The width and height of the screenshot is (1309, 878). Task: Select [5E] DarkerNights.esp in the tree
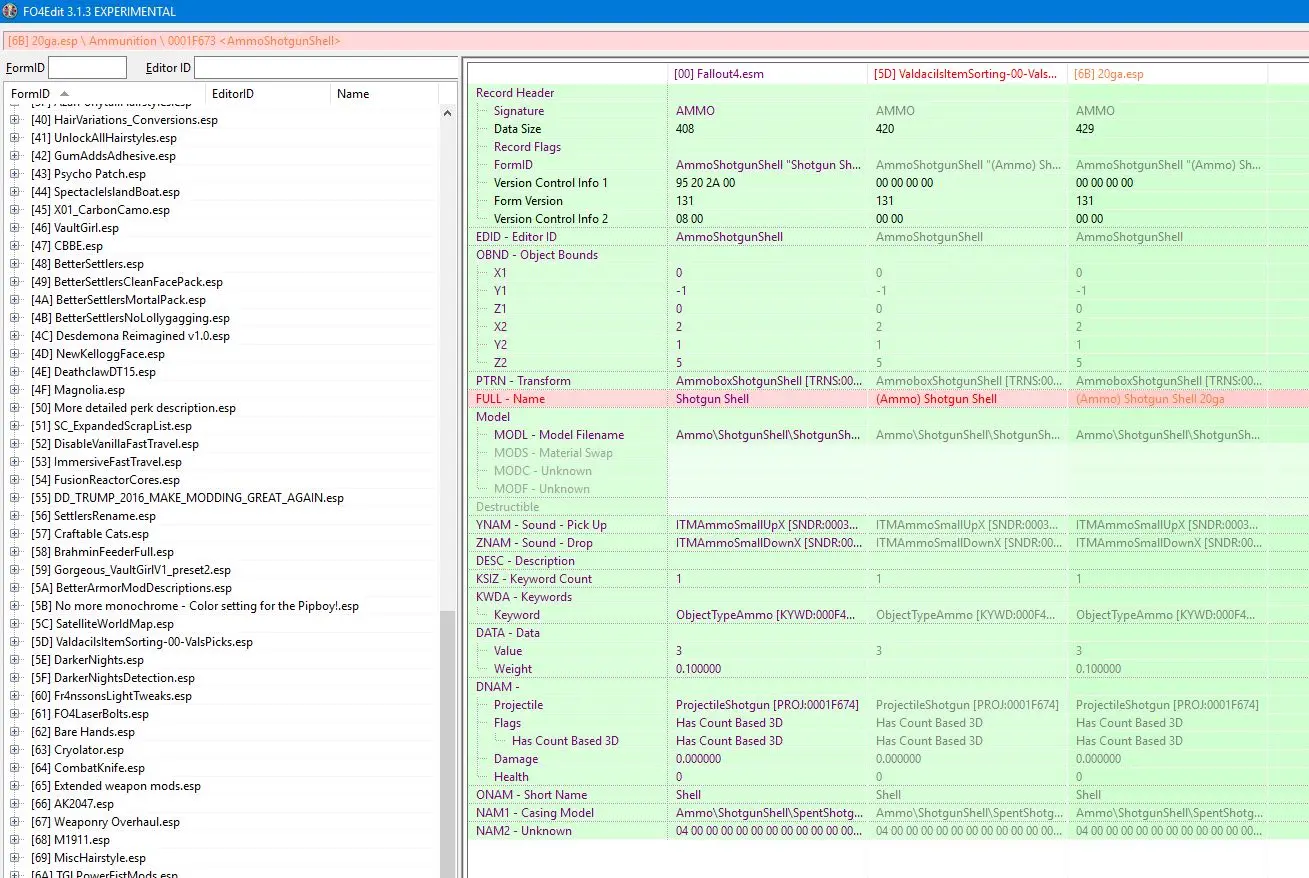(87, 660)
